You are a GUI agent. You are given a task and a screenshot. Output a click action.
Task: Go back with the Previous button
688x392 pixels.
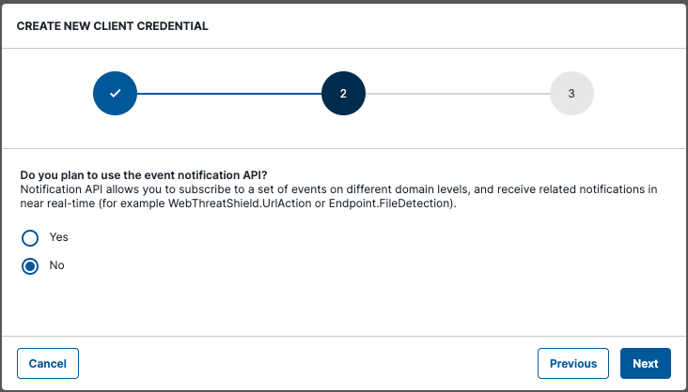pyautogui.click(x=573, y=363)
